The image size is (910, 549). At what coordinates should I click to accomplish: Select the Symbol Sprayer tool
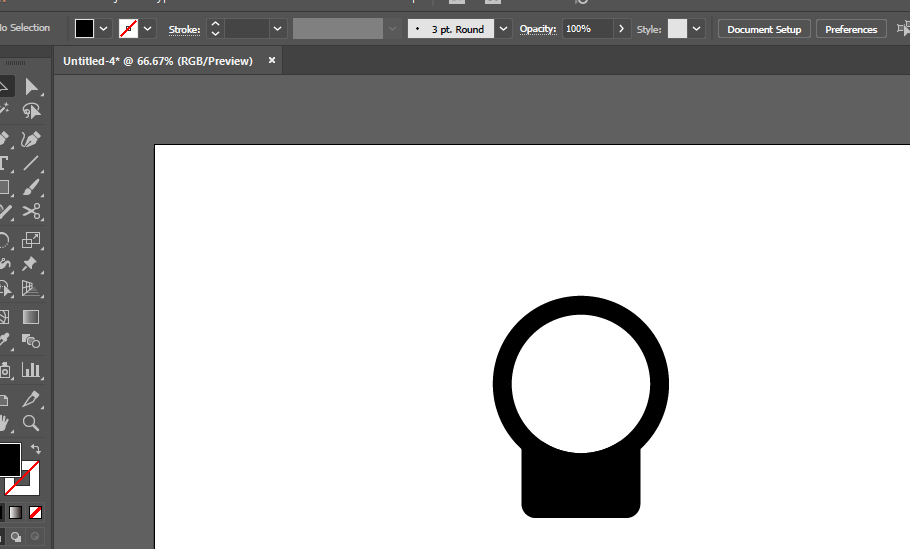pos(5,370)
